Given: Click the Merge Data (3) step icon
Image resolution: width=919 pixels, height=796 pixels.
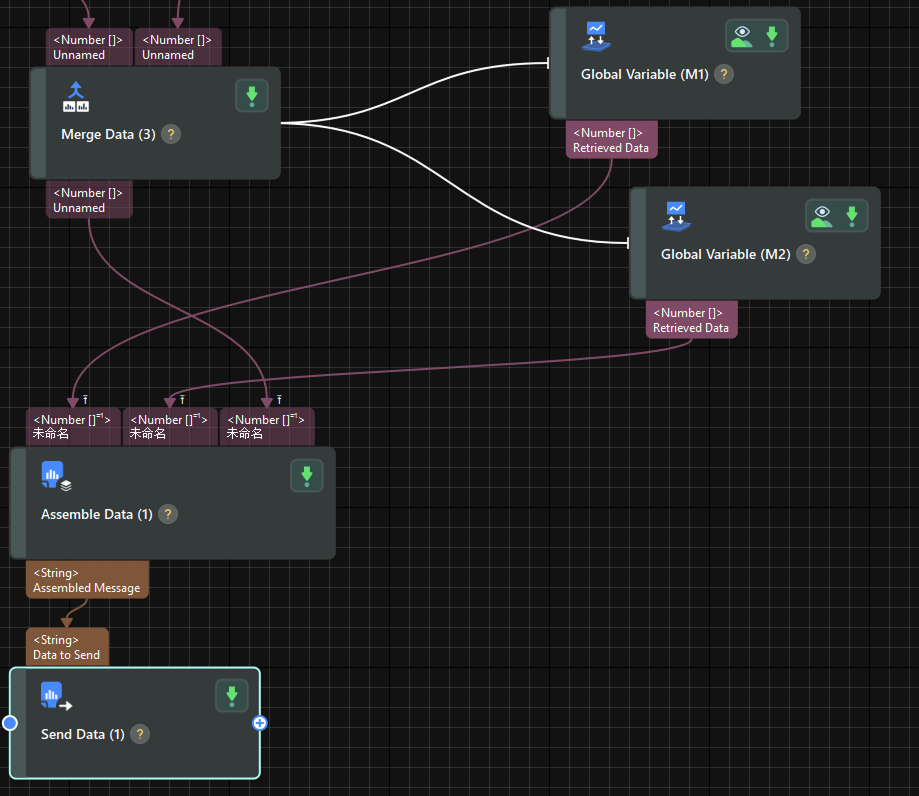Looking at the screenshot, I should (76, 97).
